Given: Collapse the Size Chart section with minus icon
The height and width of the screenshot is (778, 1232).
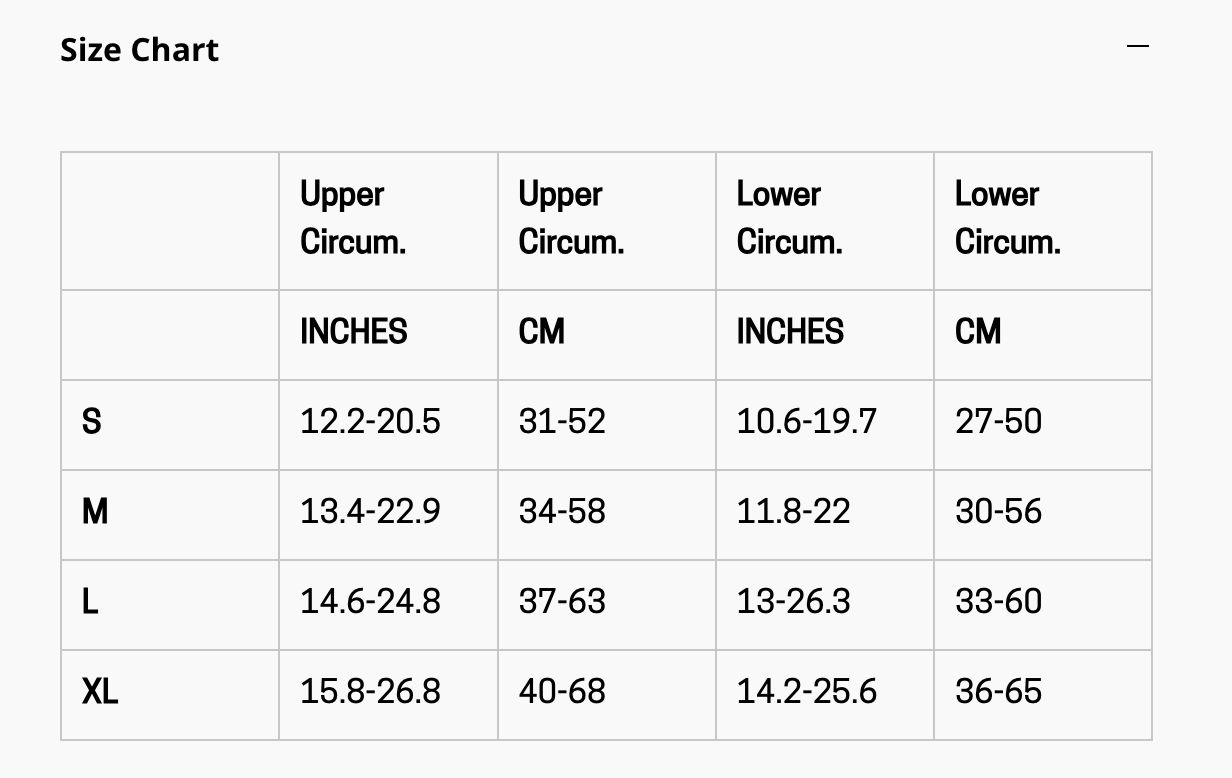Looking at the screenshot, I should click(1138, 46).
